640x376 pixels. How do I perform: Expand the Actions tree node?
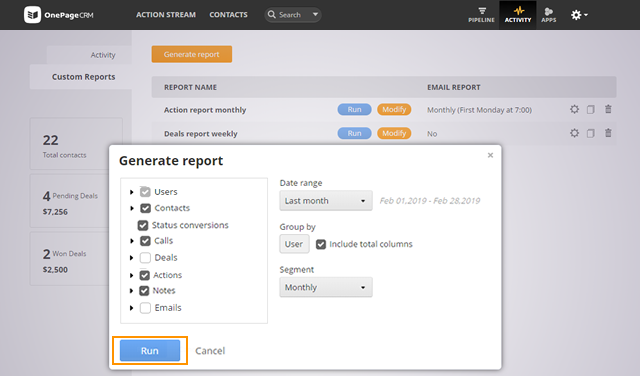131,275
